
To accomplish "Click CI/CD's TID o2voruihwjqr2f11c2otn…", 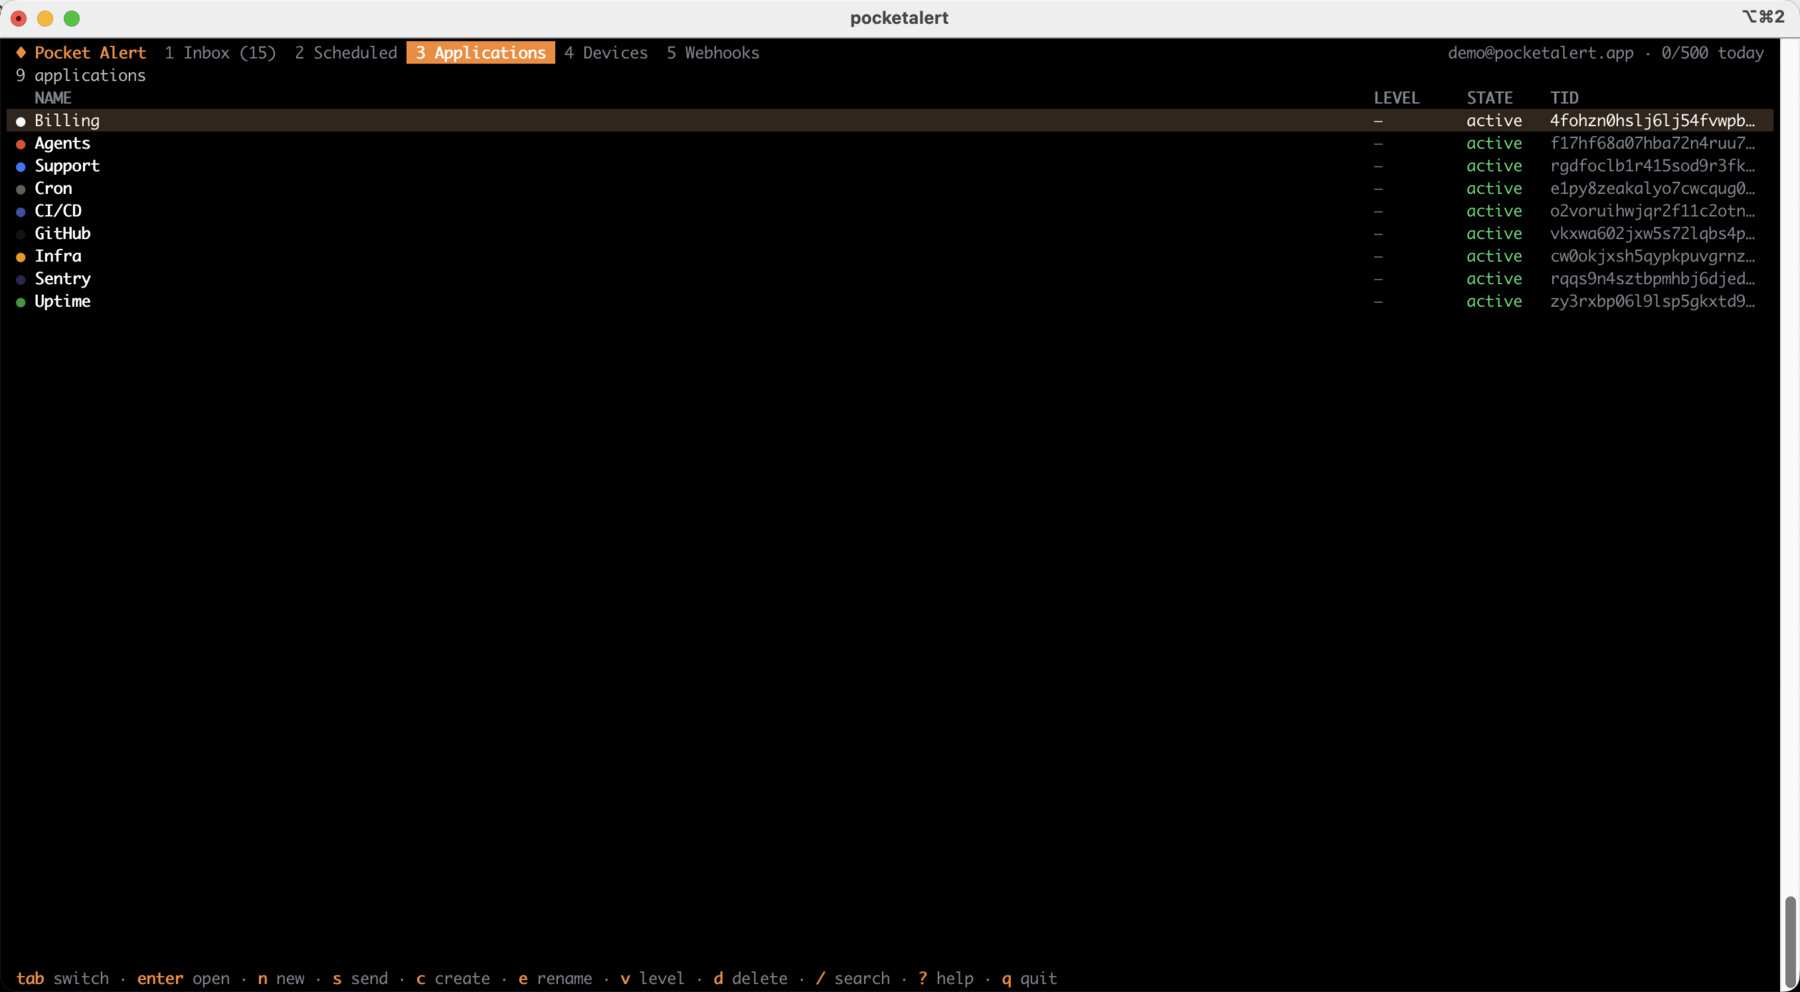I will click(x=1652, y=211).
